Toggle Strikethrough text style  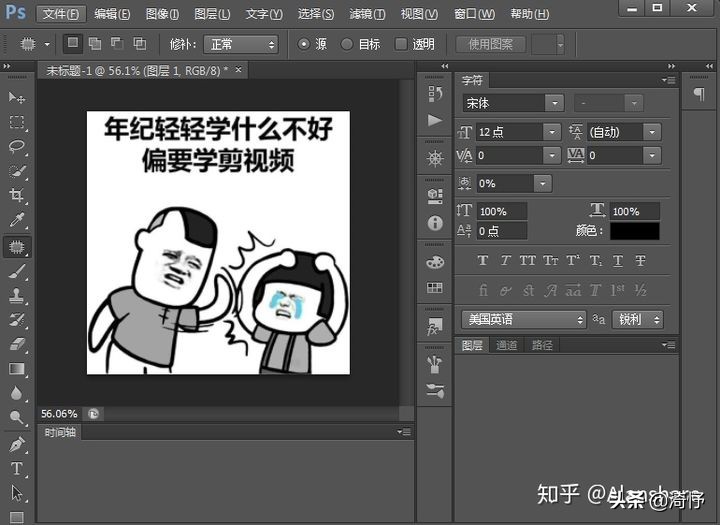(641, 260)
